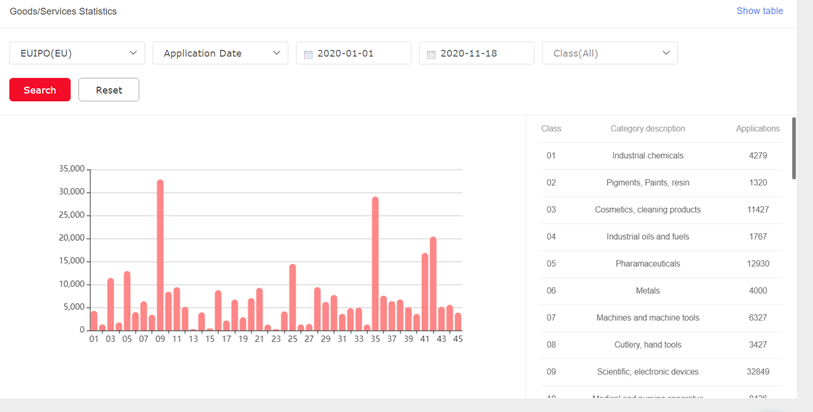Select the Cutlery, hand tools row
813x412 pixels.
661,345
